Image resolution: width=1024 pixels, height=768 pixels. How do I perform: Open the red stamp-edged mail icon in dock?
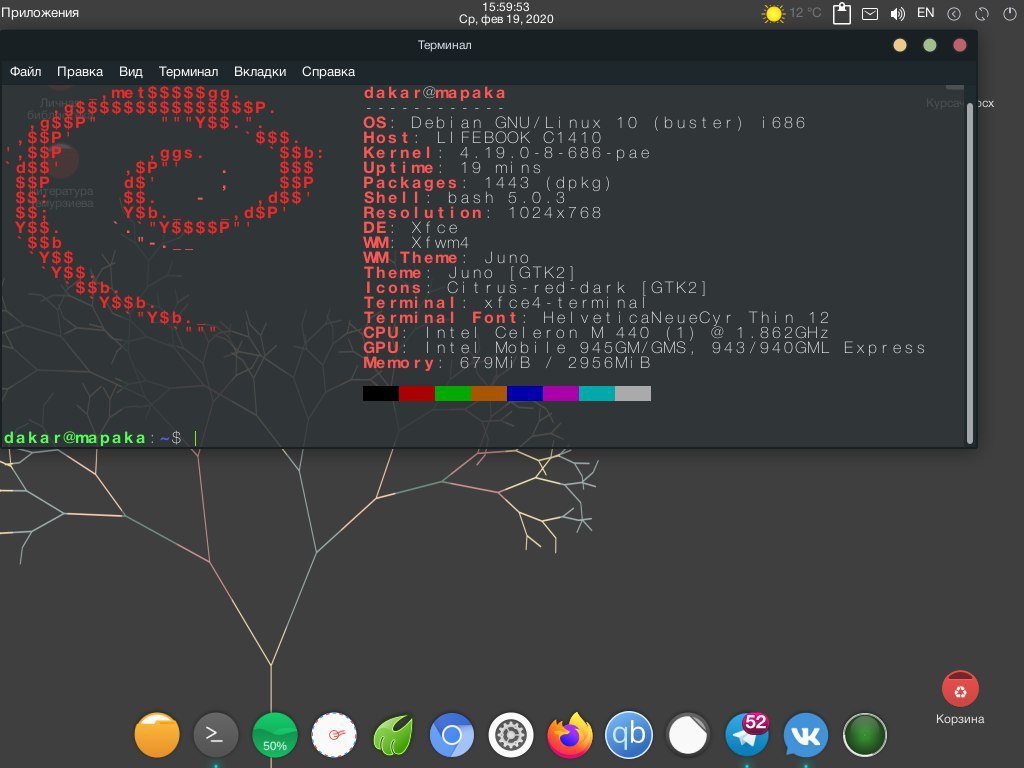(x=334, y=735)
